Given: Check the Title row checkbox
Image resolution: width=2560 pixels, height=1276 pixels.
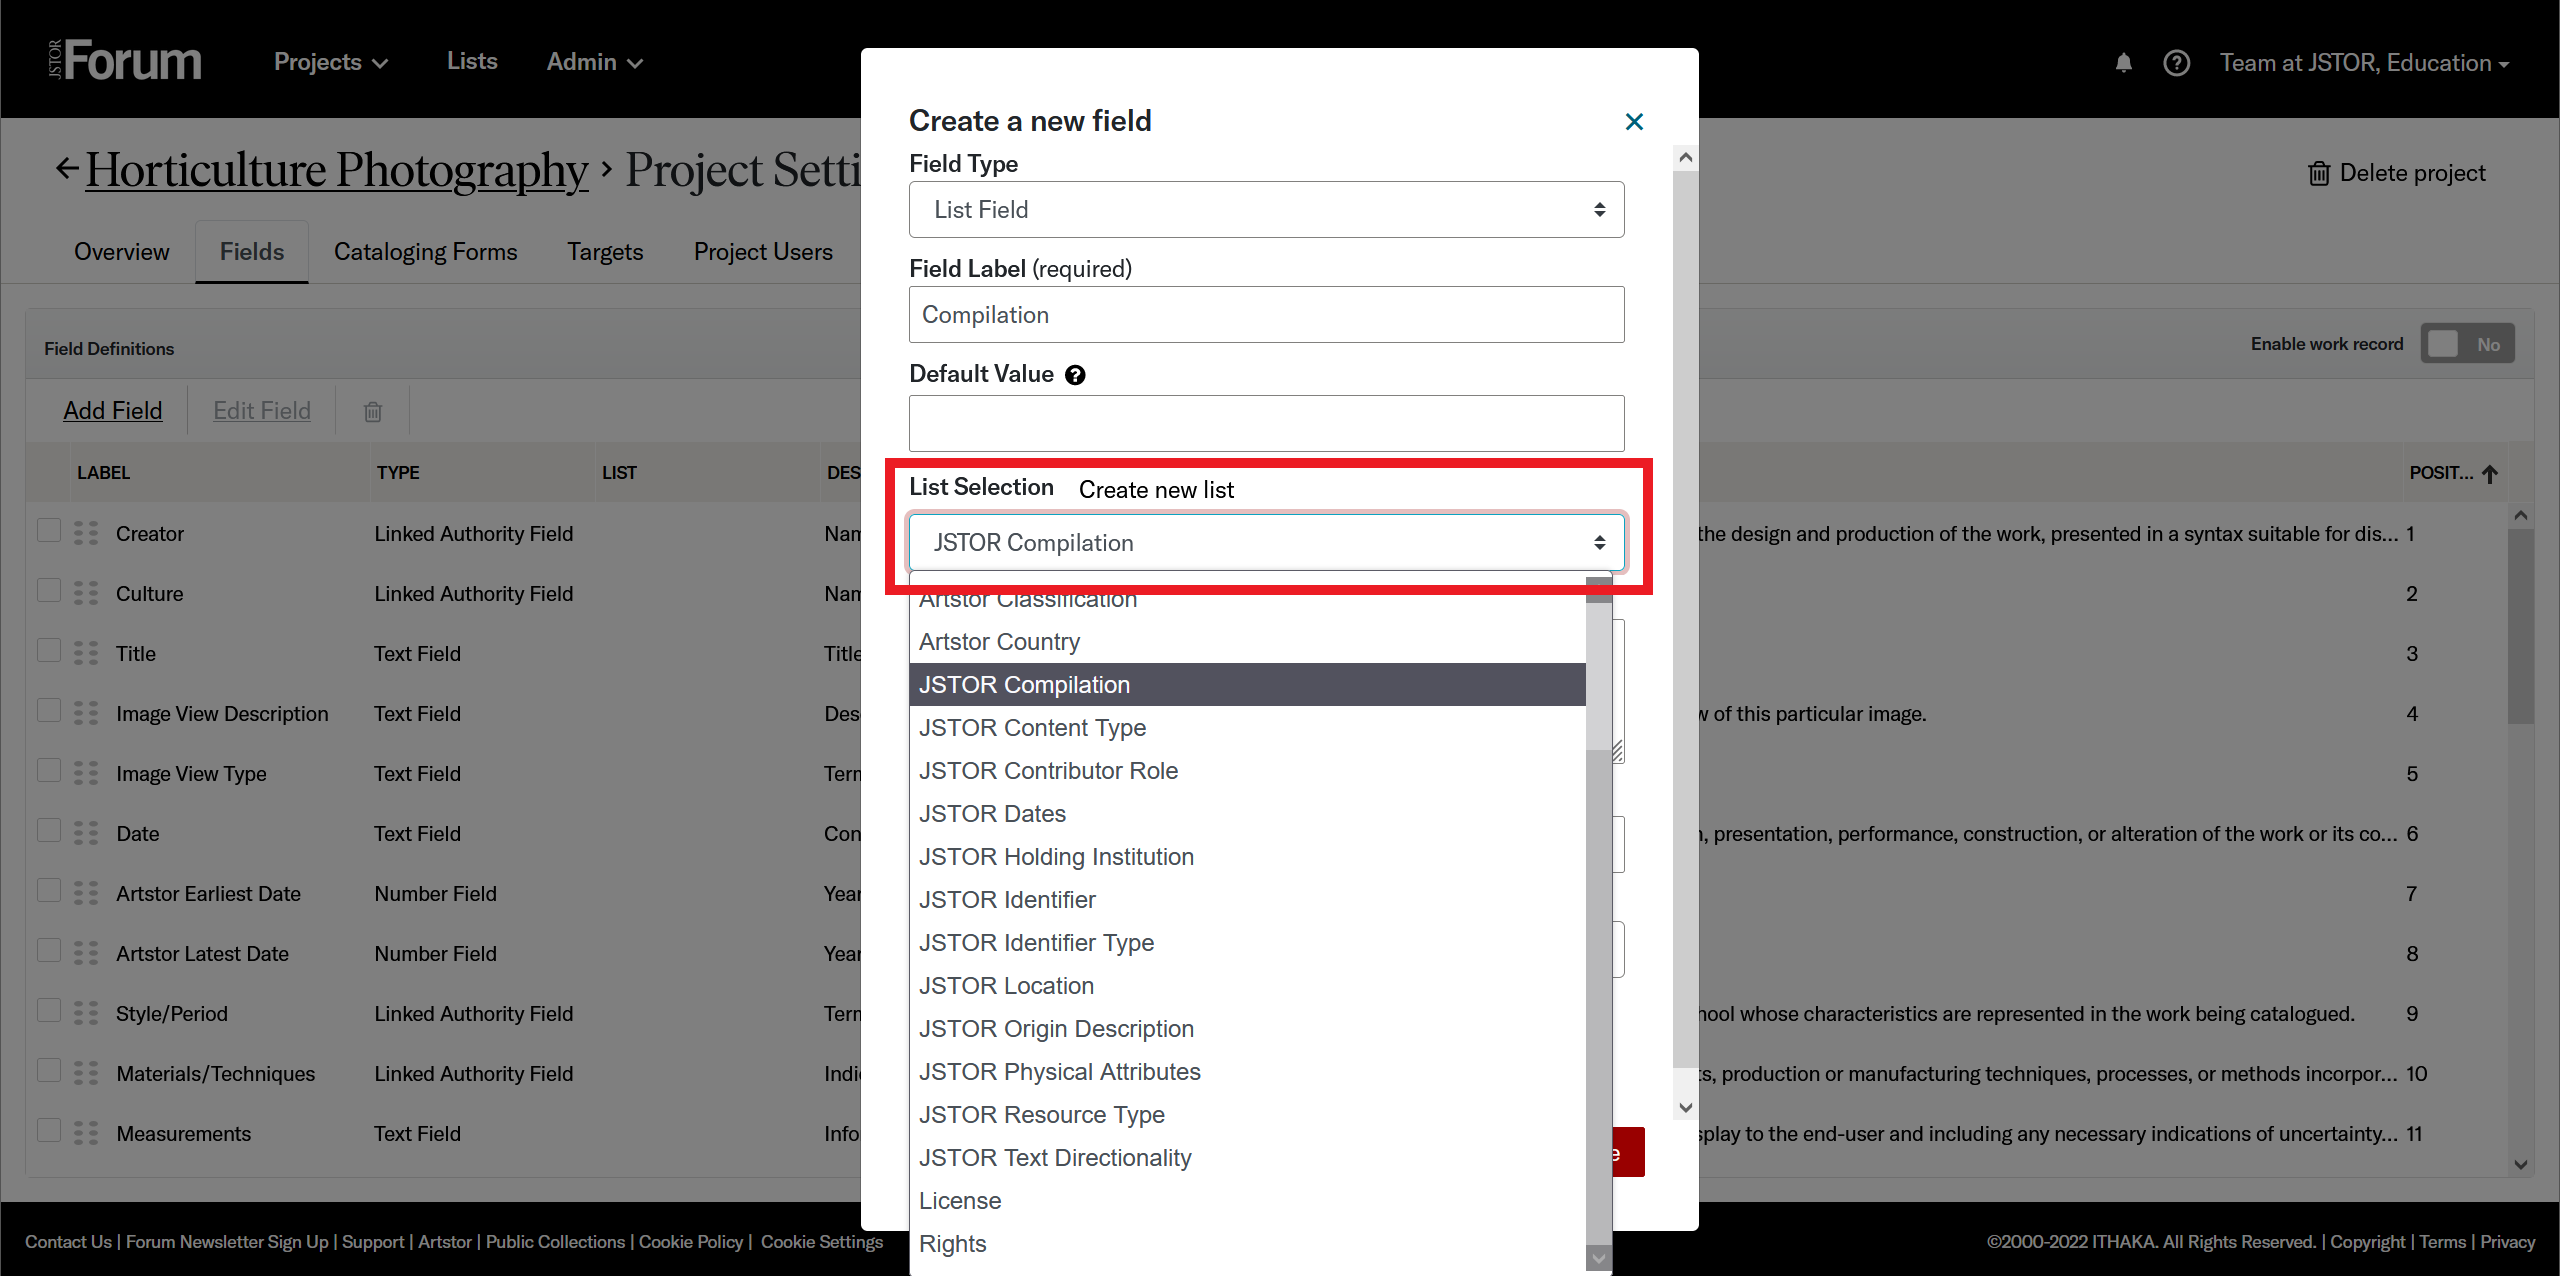Looking at the screenshot, I should [x=49, y=650].
